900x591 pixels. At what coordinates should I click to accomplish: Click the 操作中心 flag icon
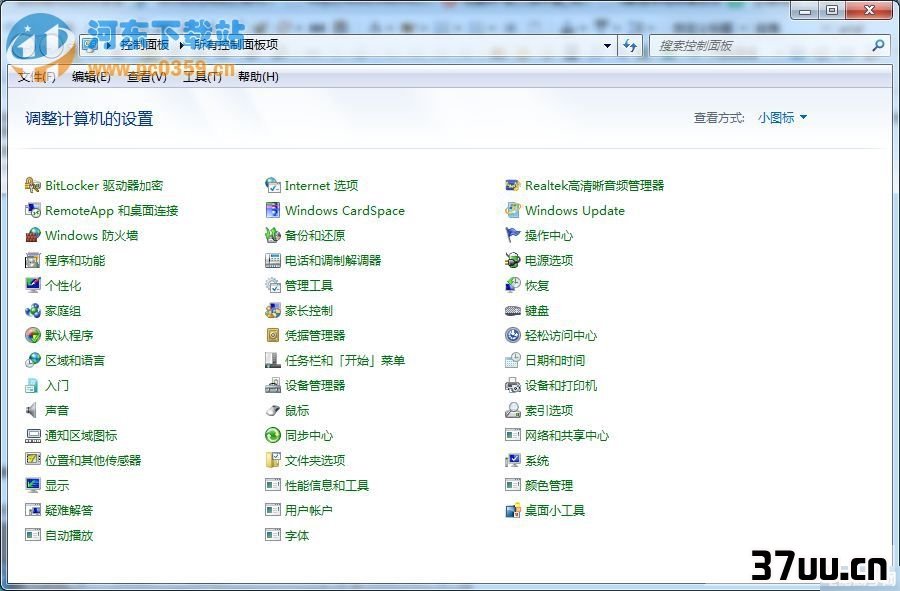pos(513,235)
